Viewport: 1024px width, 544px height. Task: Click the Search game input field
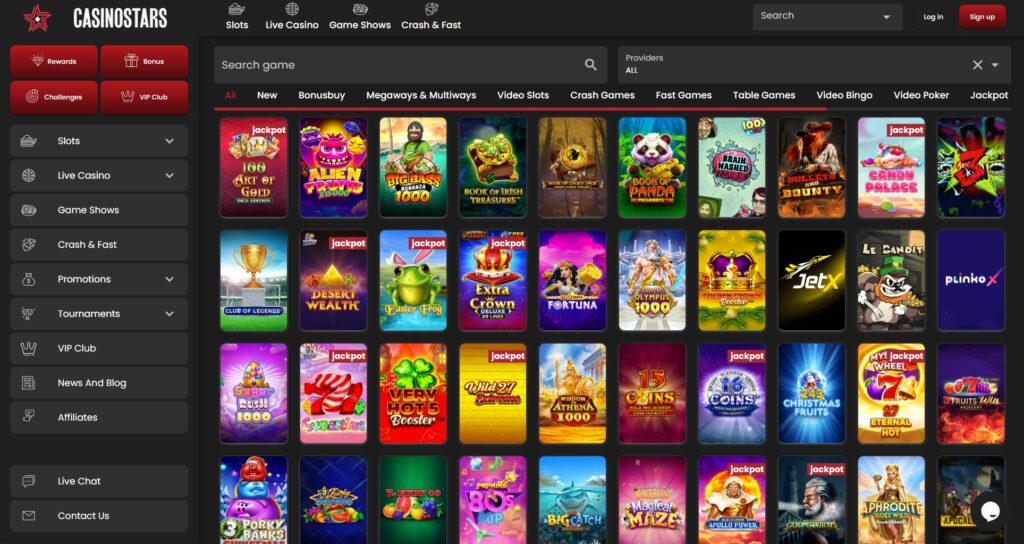[410, 65]
